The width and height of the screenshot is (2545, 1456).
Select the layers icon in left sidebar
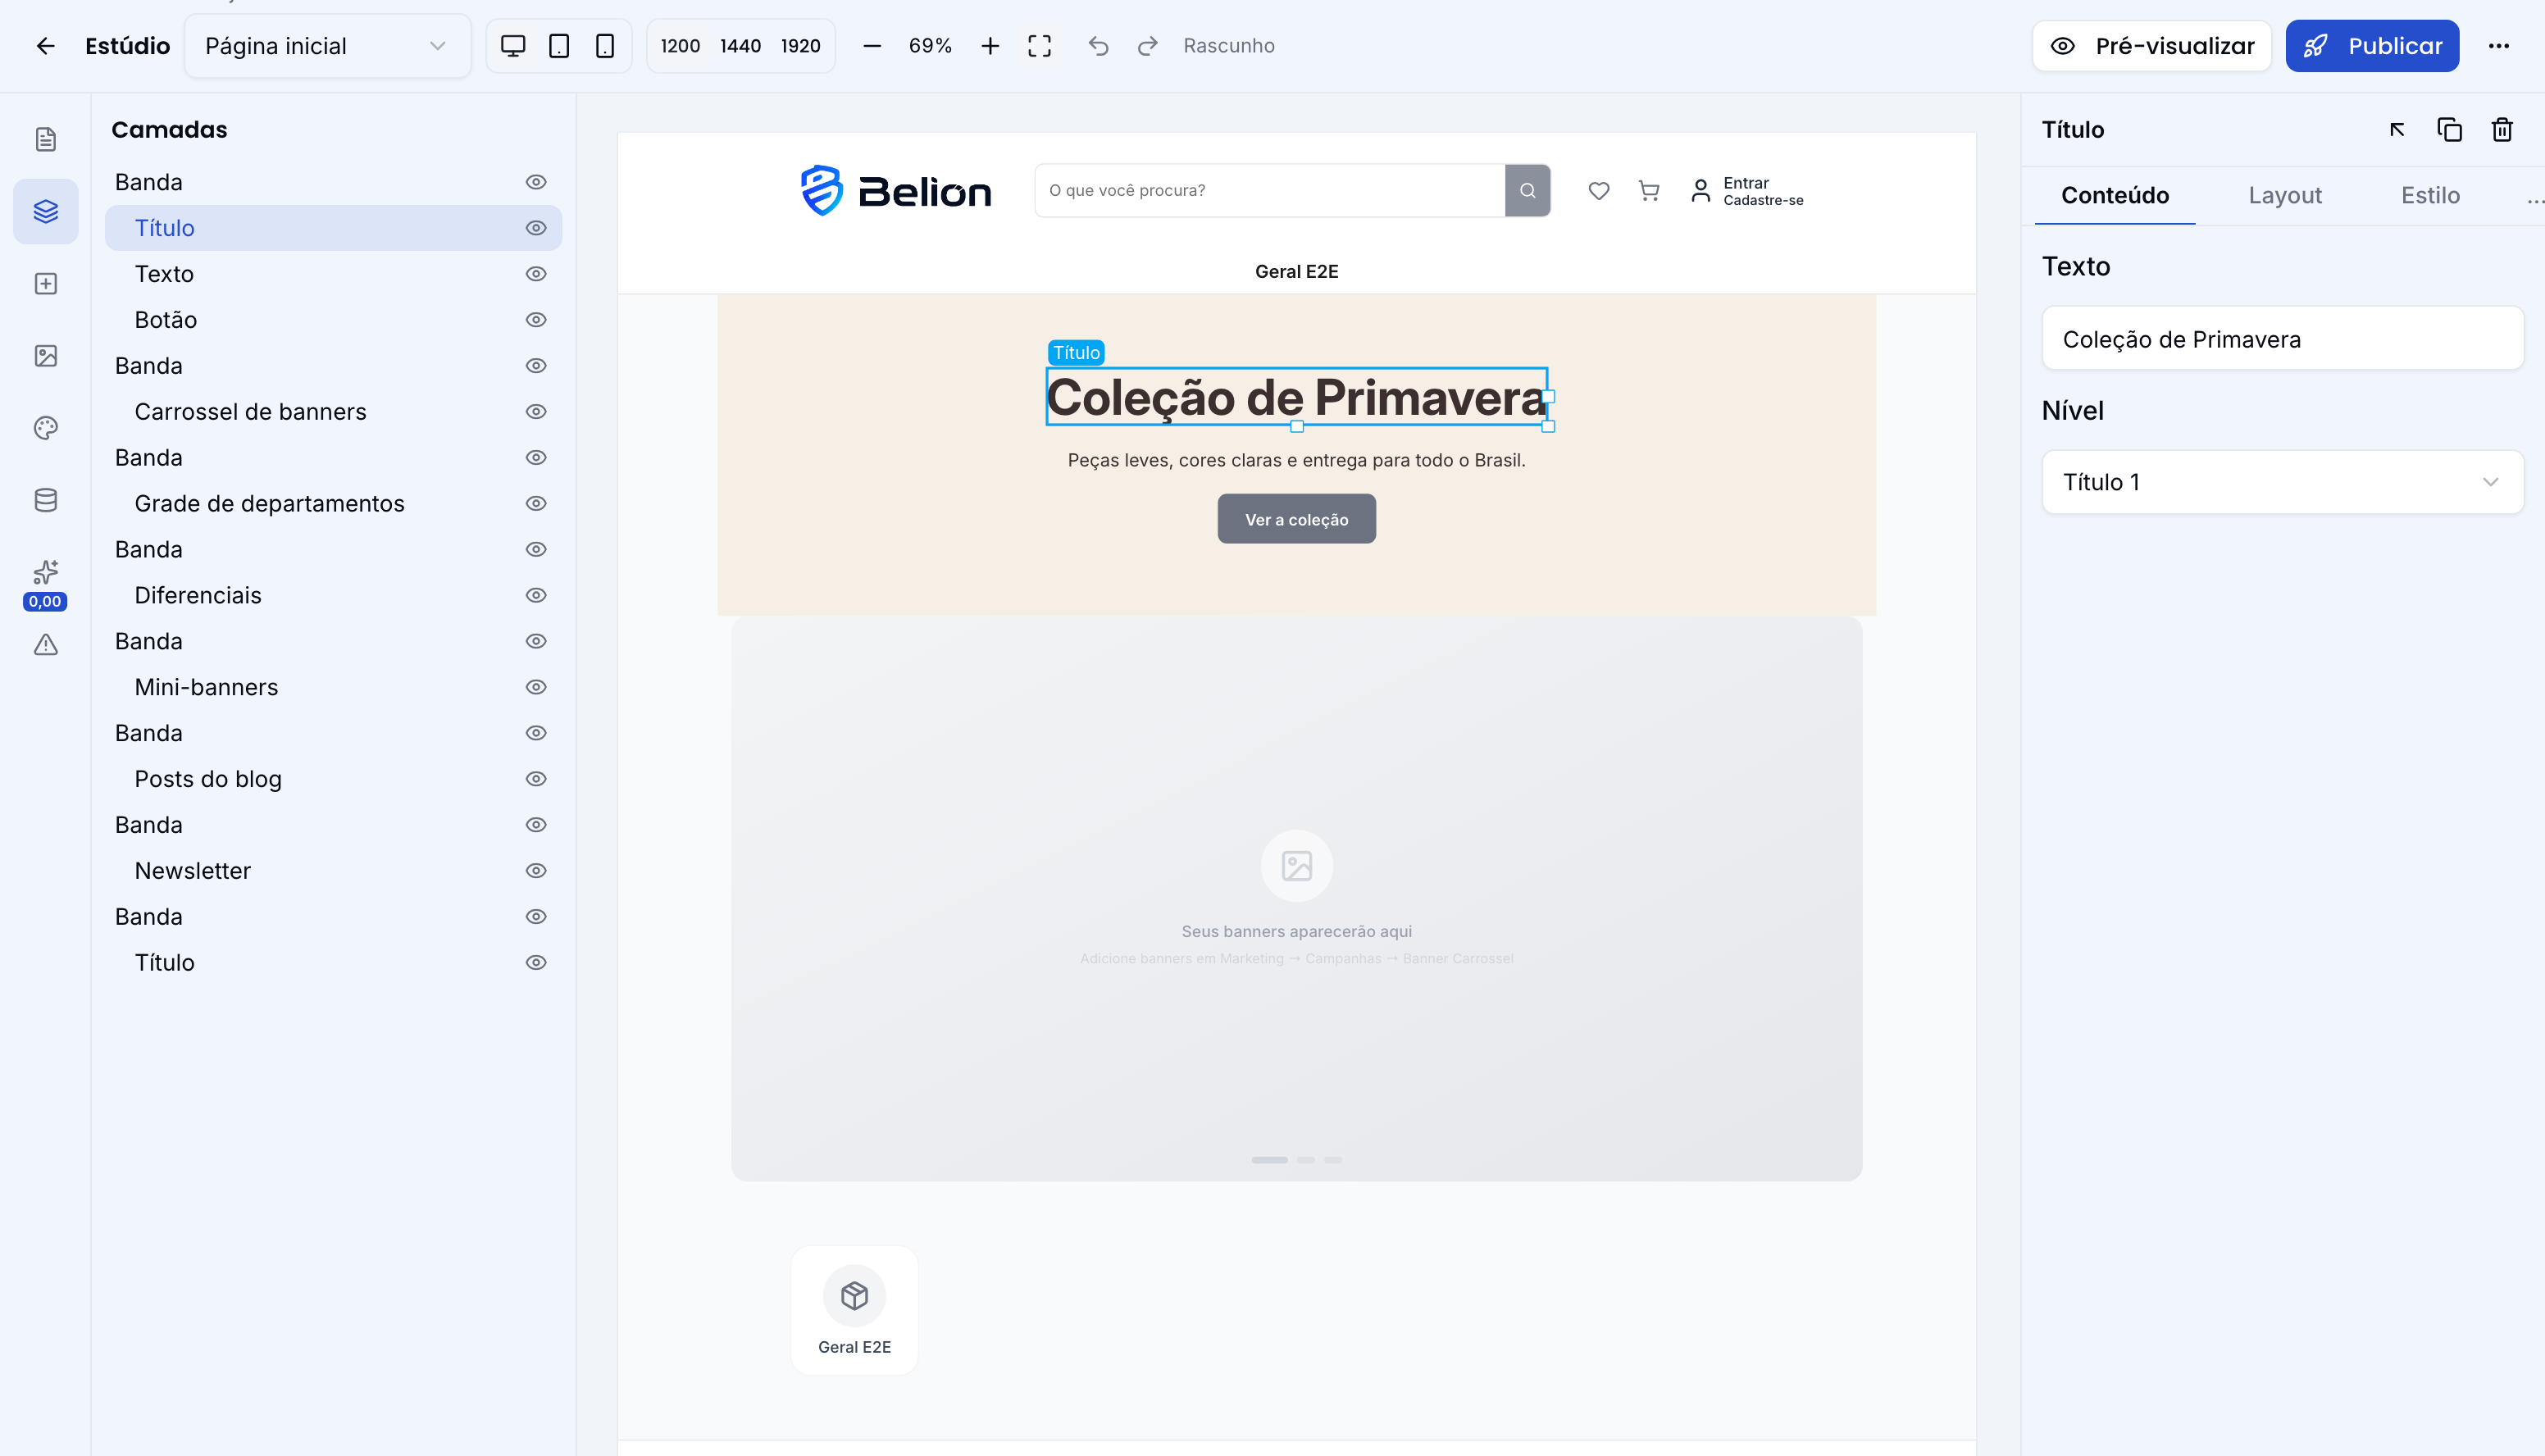pos(46,211)
